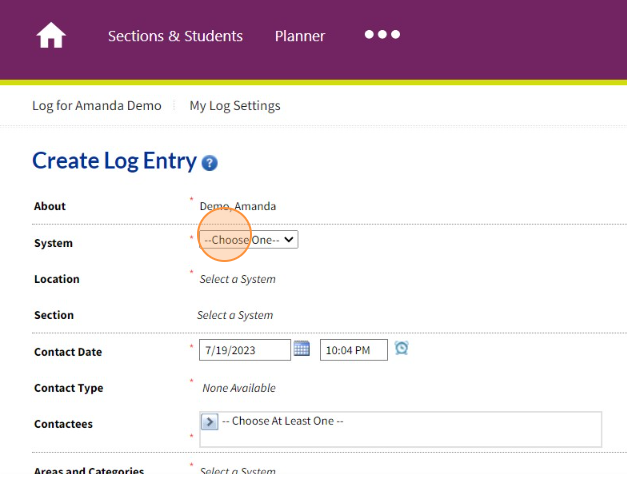This screenshot has height=480, width=627.
Task: Edit the Contact Date 7/19/2023 field
Action: [x=245, y=350]
